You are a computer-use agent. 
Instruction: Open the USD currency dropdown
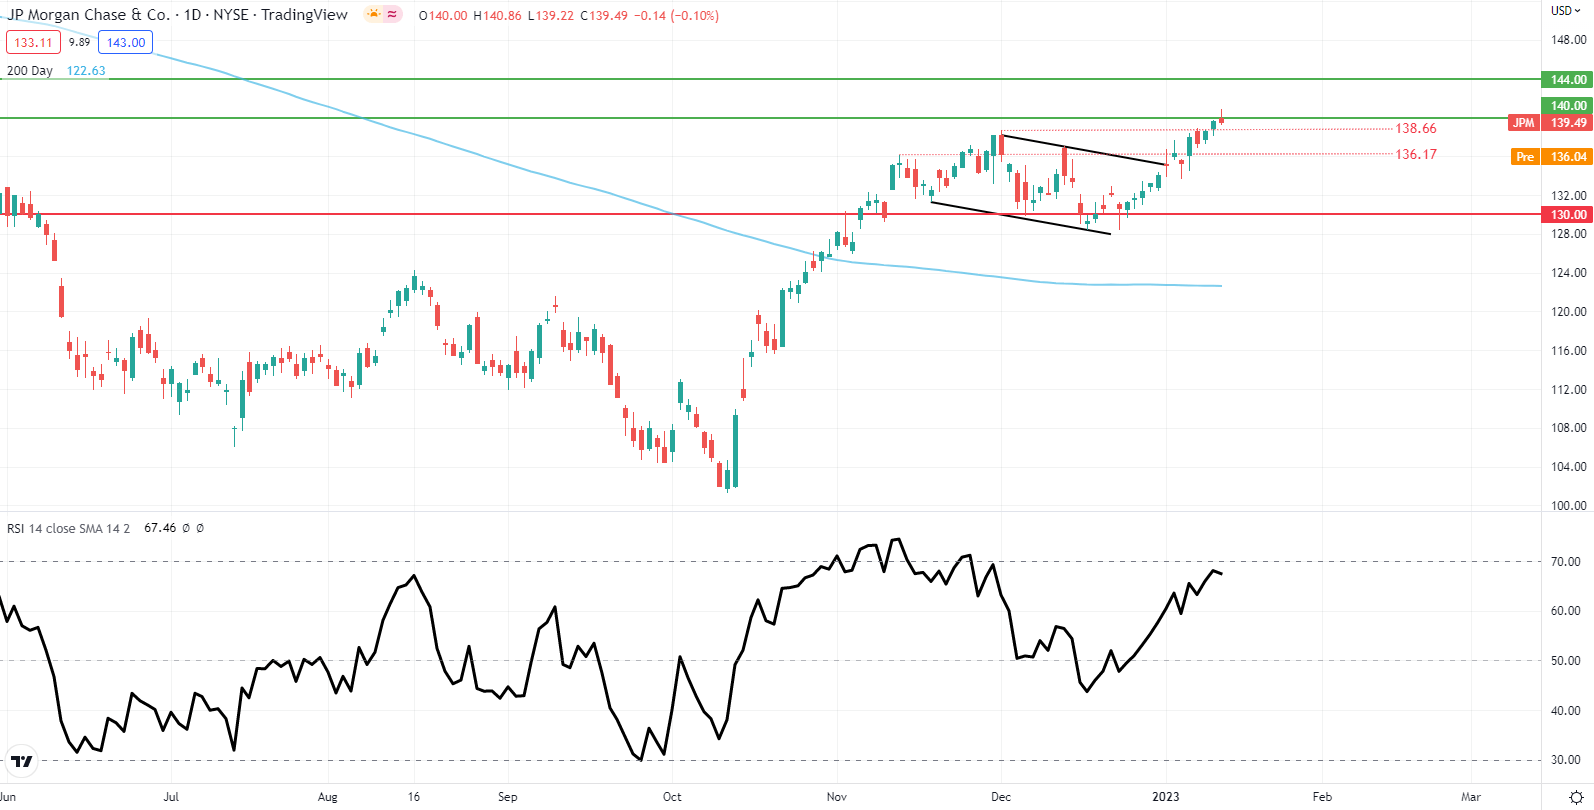1566,11
